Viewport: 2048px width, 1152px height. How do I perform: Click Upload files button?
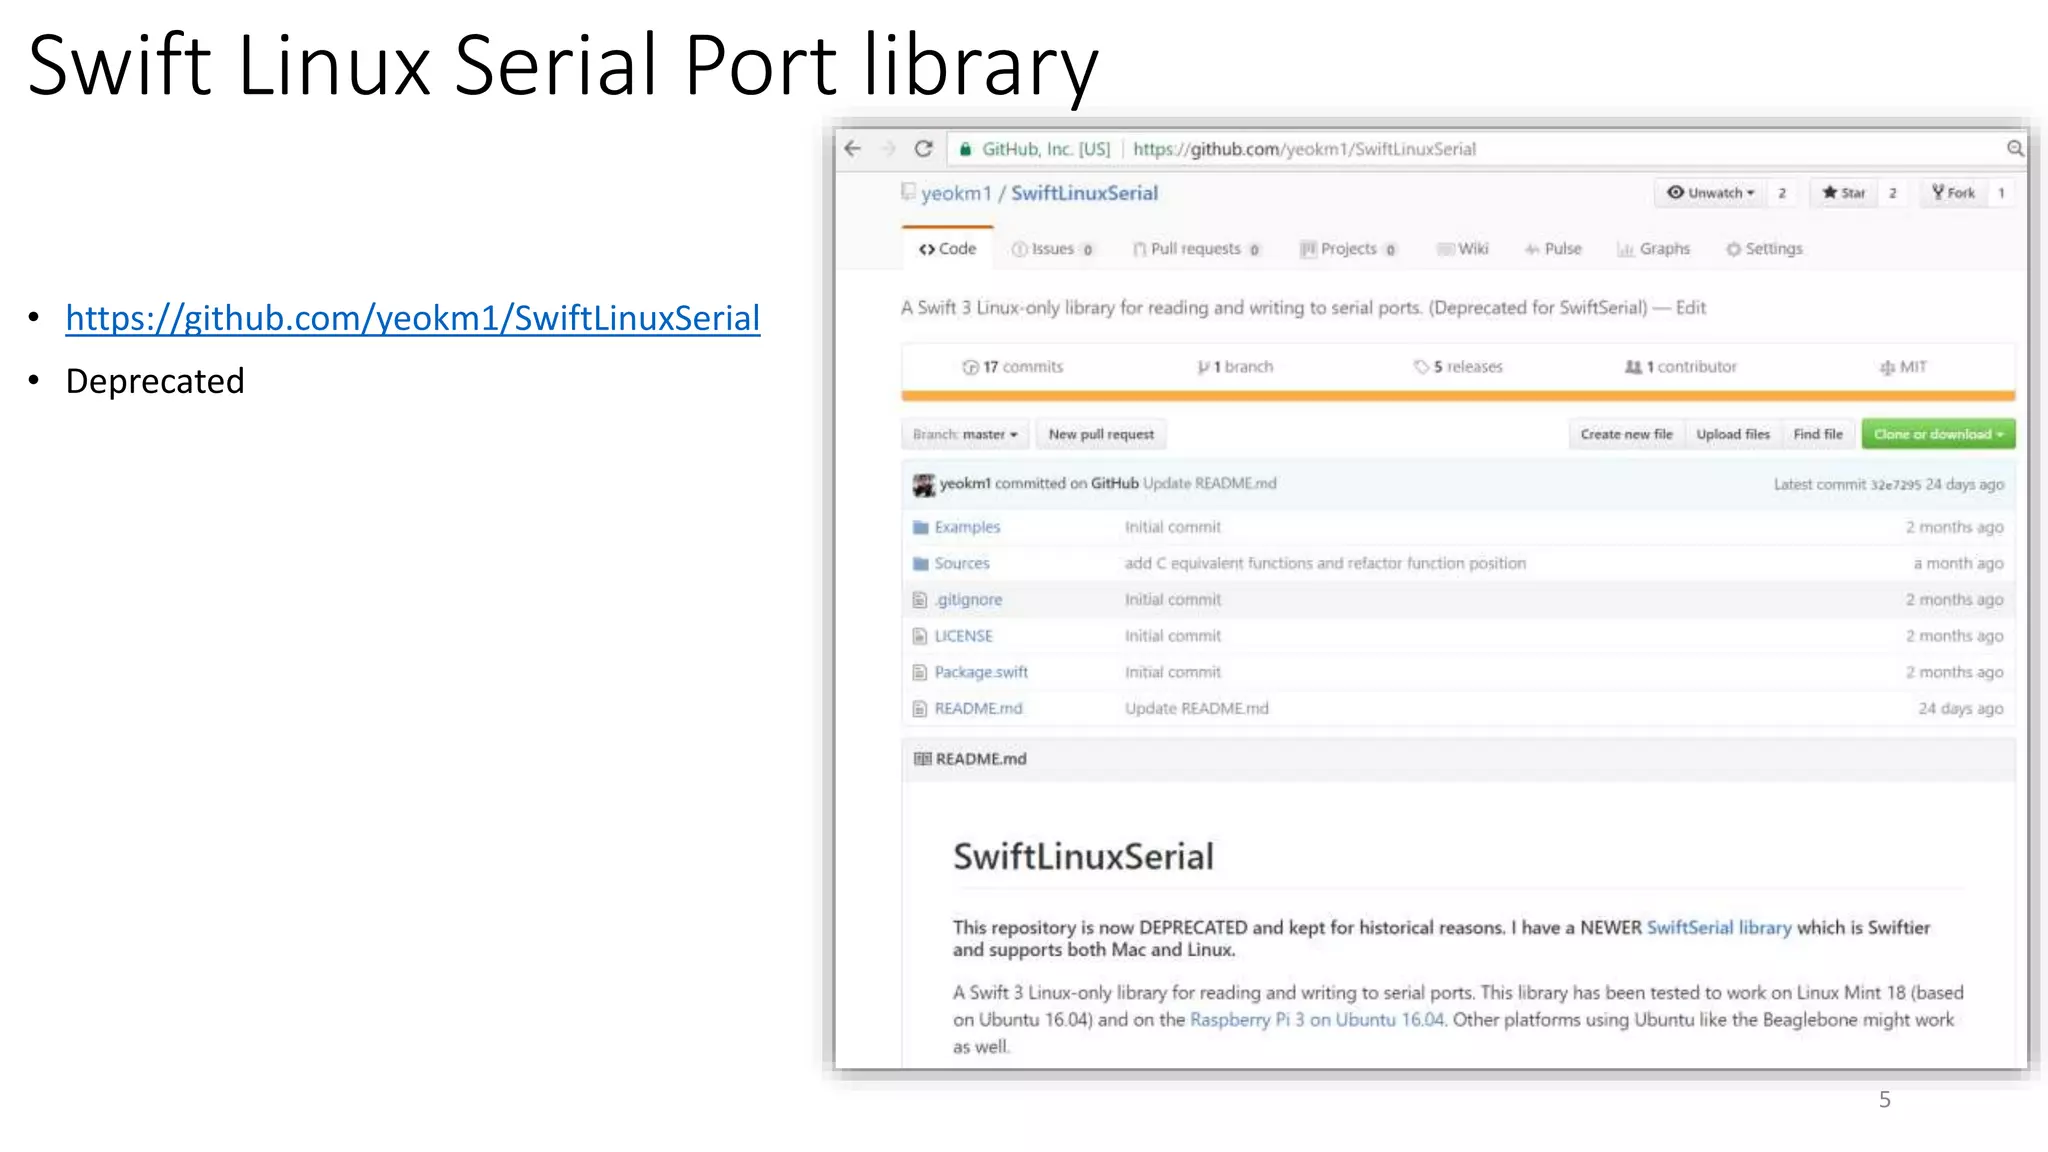pos(1733,434)
